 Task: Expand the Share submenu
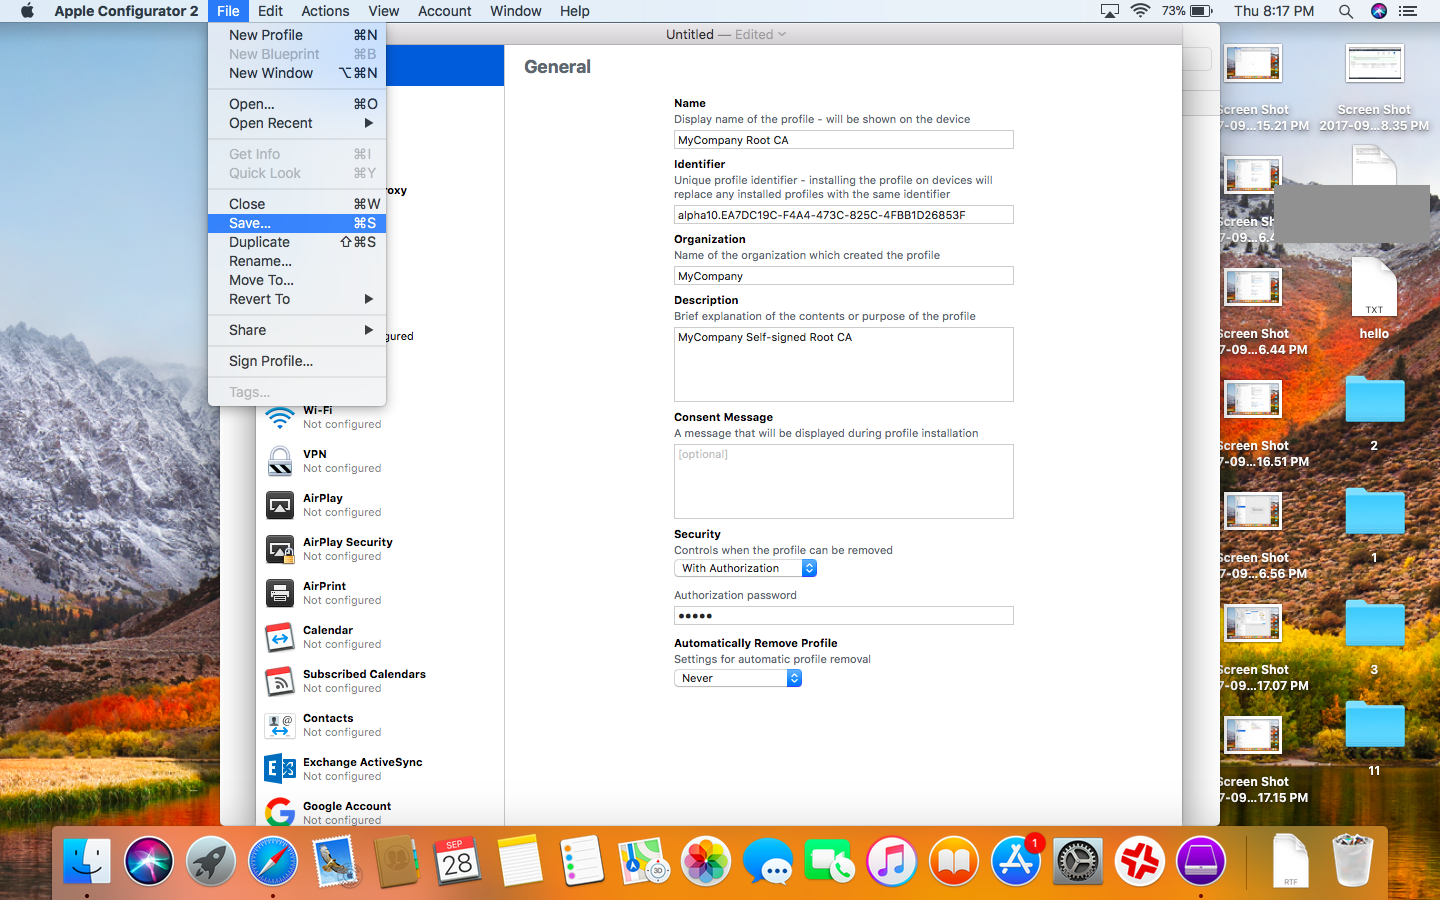pyautogui.click(x=297, y=330)
